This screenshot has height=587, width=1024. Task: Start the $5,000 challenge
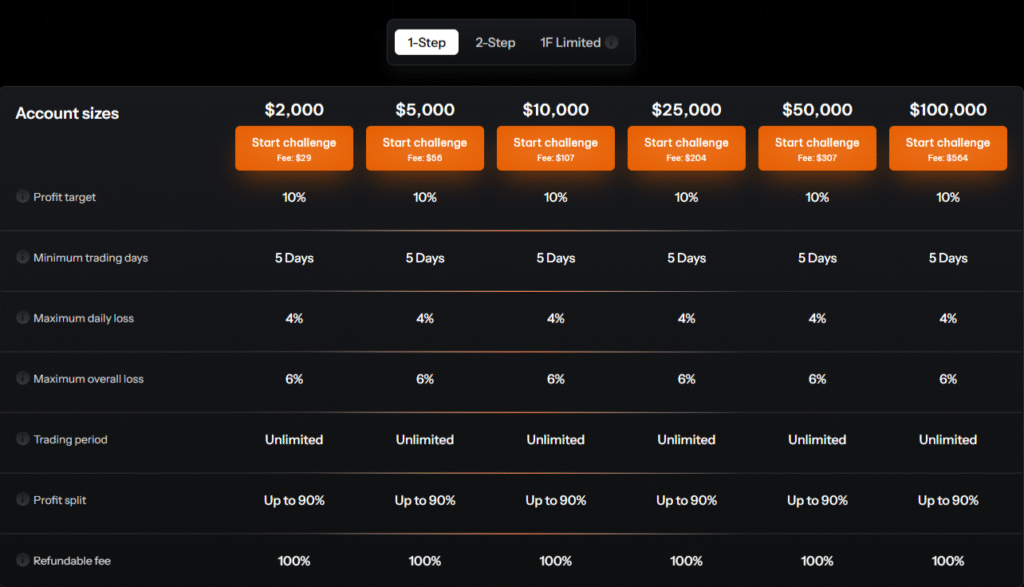(424, 148)
